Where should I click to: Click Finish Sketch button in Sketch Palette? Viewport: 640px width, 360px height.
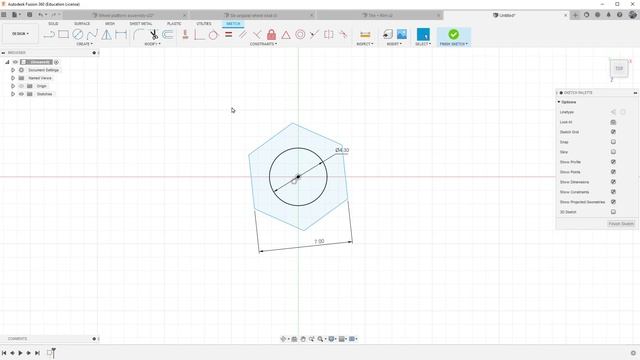tap(621, 224)
